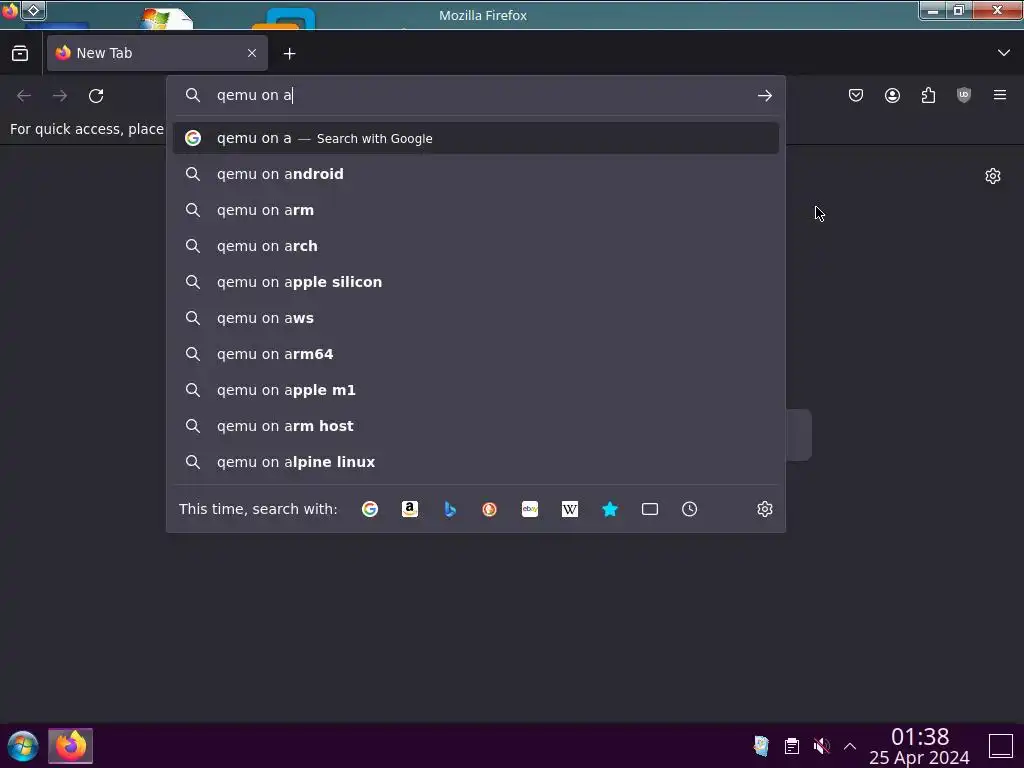The height and width of the screenshot is (768, 1024).
Task: Search this time with DuckDuckGo
Action: click(x=490, y=509)
